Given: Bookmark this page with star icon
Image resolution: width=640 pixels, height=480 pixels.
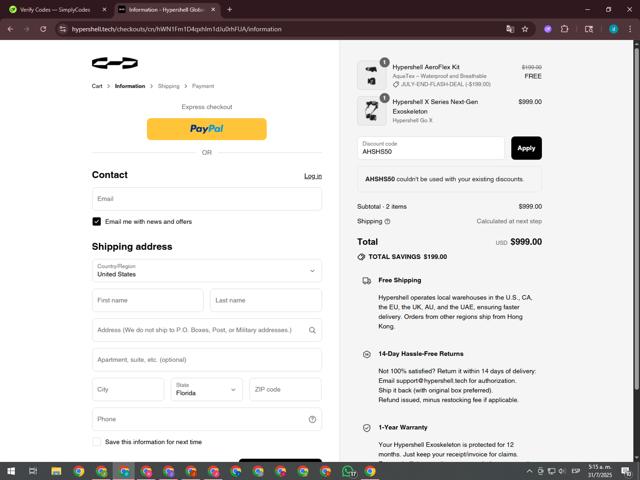Looking at the screenshot, I should pyautogui.click(x=525, y=29).
